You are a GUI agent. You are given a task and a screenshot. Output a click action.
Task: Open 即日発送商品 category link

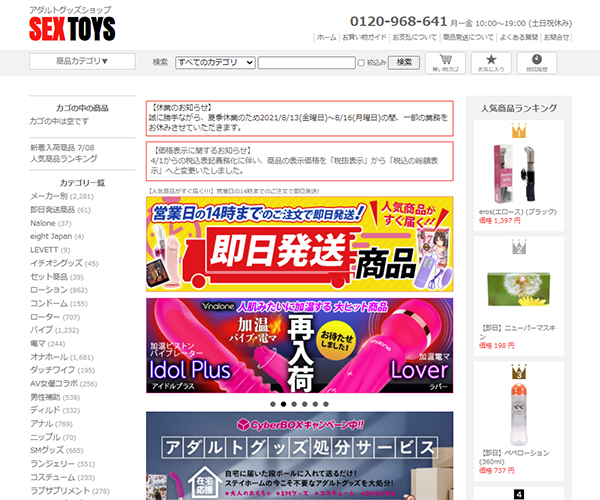[52, 210]
